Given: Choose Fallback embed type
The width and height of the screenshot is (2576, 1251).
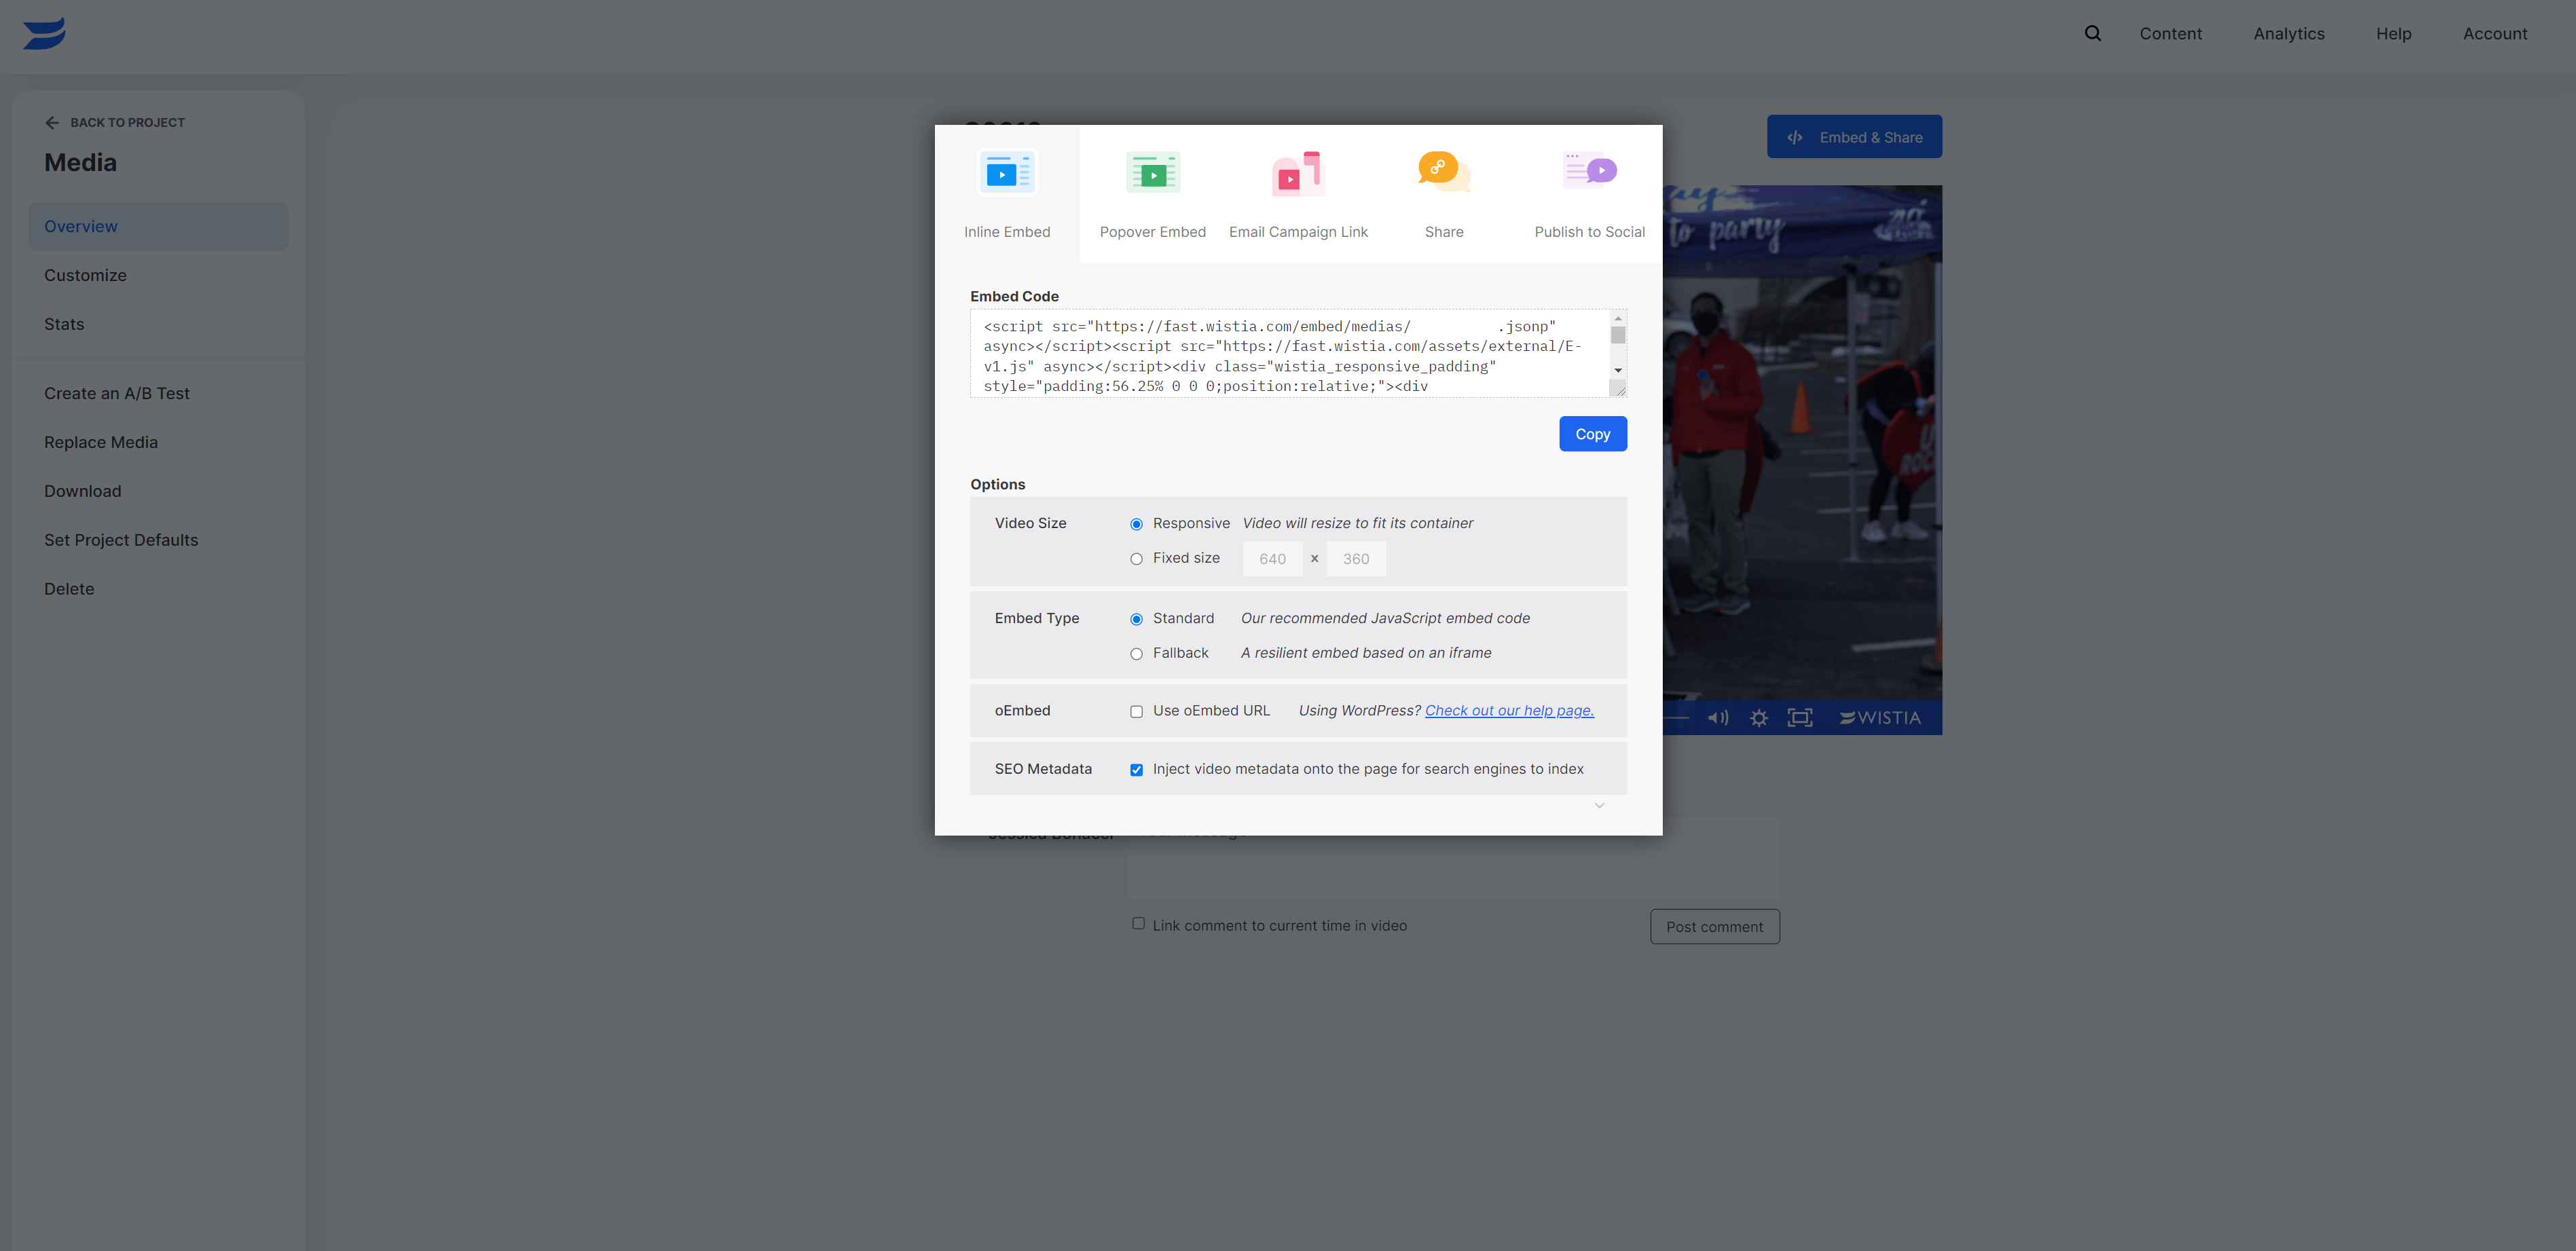Looking at the screenshot, I should pyautogui.click(x=1136, y=653).
